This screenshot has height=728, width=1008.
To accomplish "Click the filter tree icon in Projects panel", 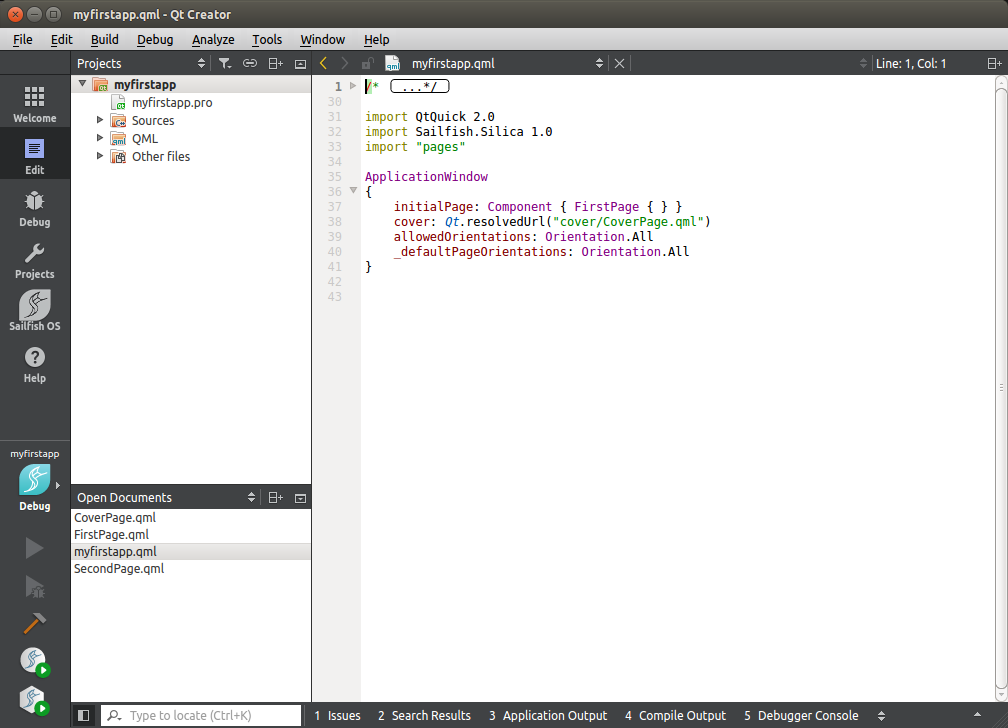I will point(225,63).
